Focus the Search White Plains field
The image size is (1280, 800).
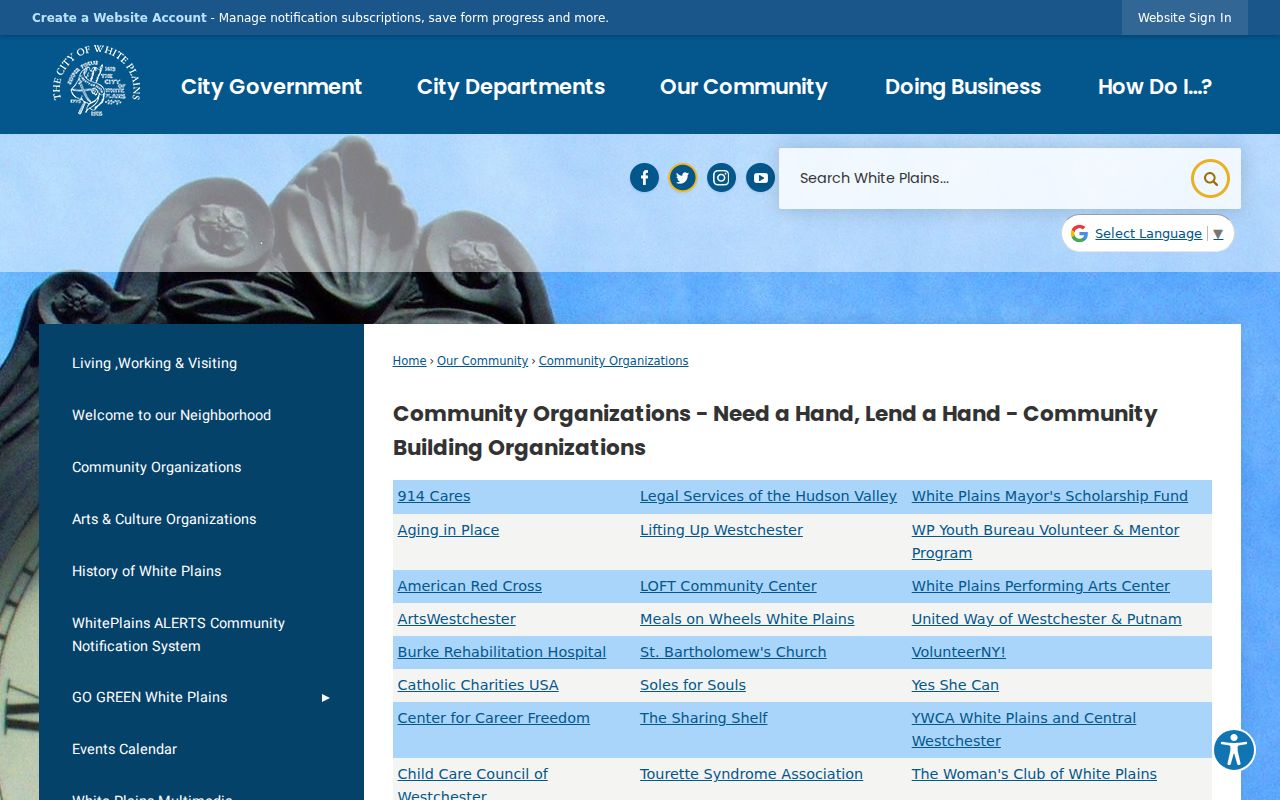tap(985, 179)
